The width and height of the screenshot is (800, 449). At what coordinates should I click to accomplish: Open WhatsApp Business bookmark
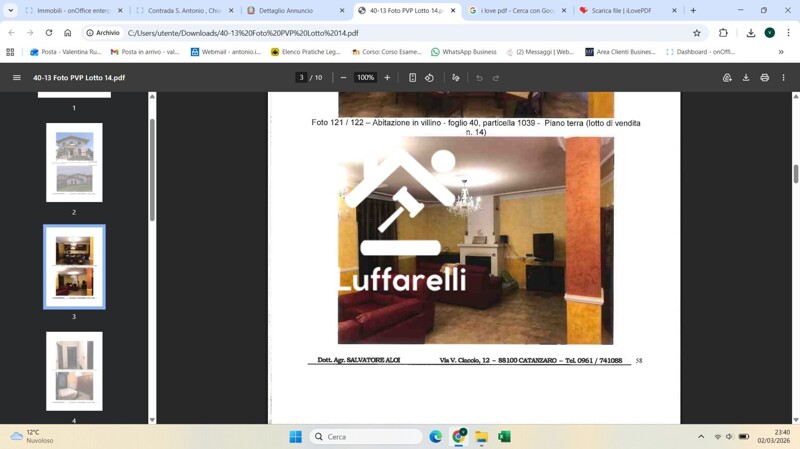pos(463,52)
